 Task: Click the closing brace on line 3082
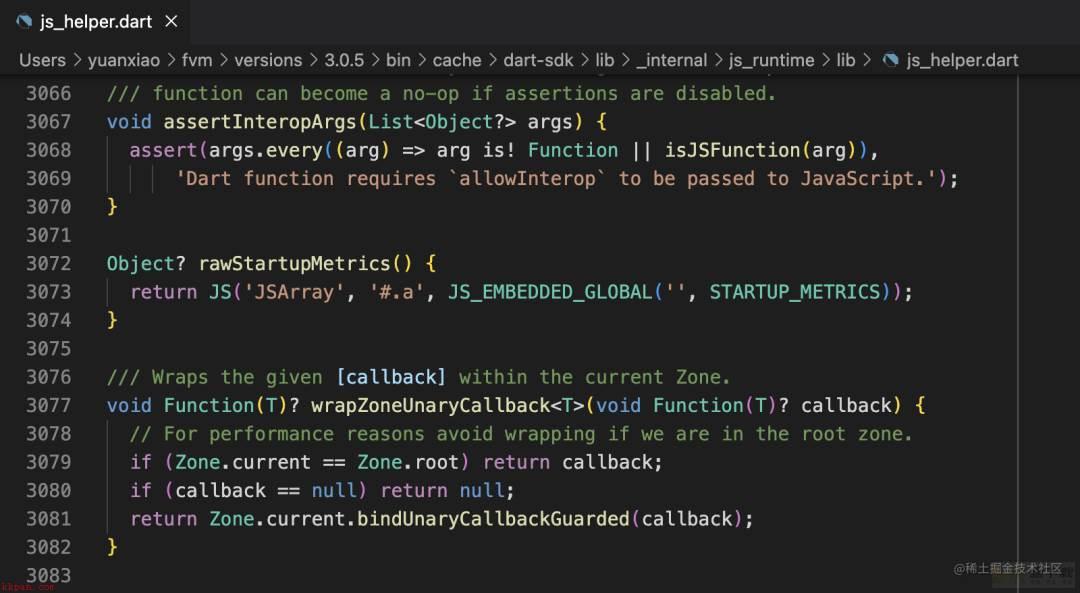112,547
